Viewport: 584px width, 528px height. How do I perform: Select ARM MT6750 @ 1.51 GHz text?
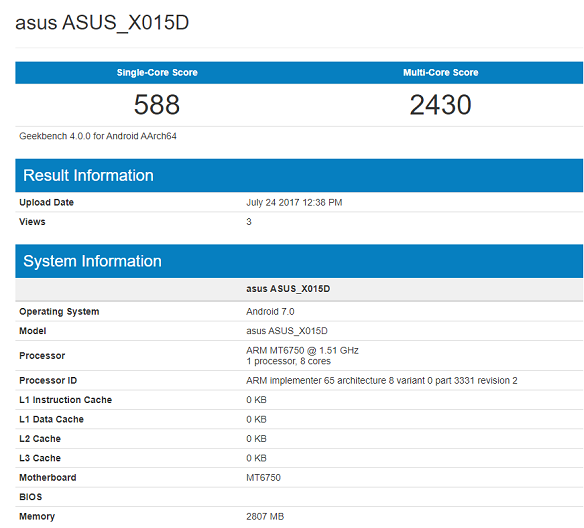tap(302, 350)
